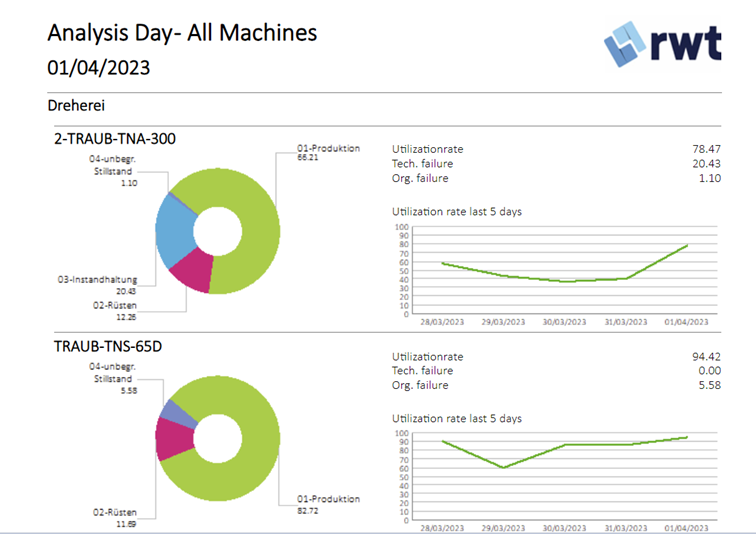
Task: Click the 01-Produktion 82.72 label
Action: click(328, 504)
